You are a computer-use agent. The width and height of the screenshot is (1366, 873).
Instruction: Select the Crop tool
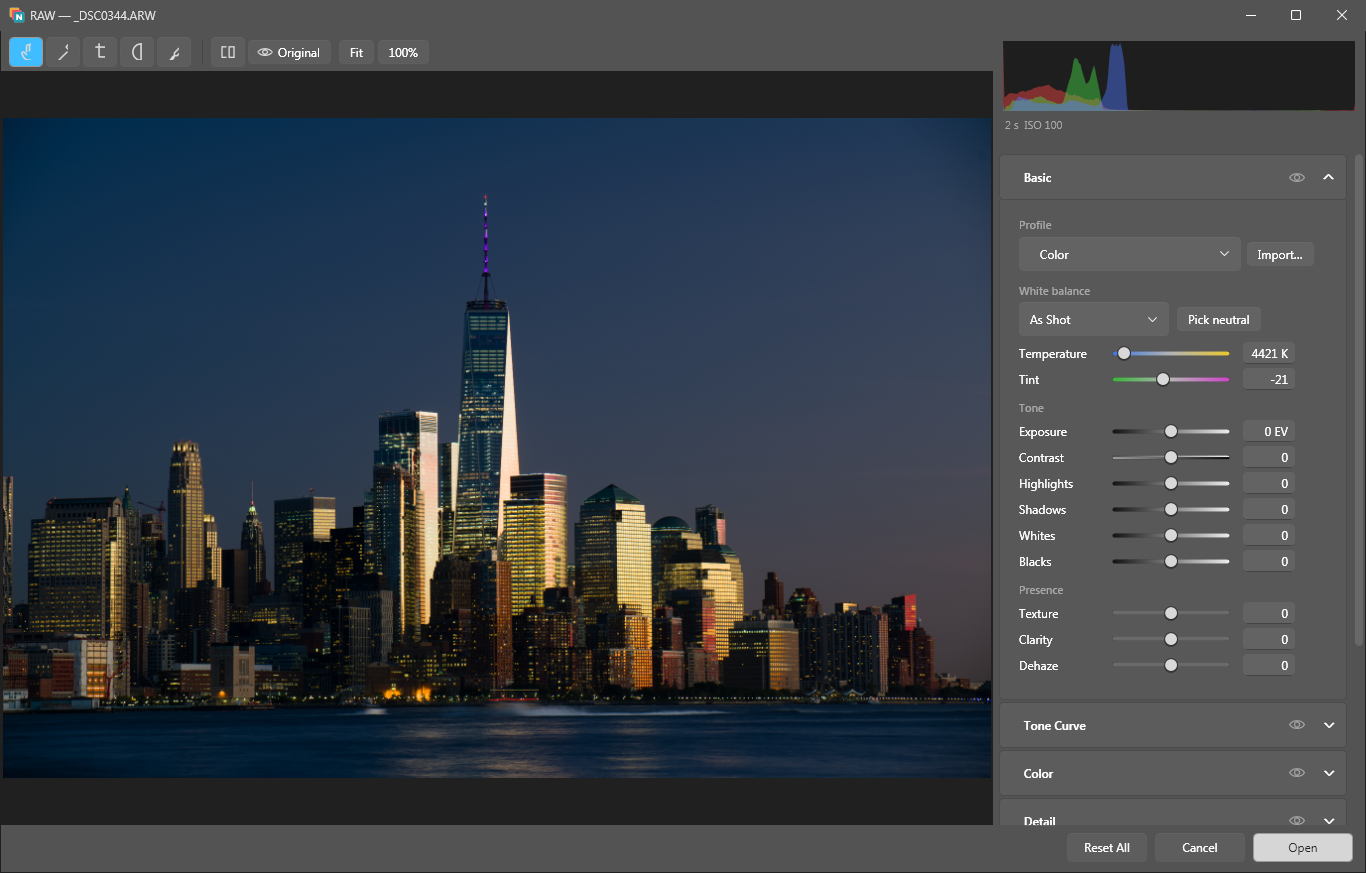[x=100, y=52]
